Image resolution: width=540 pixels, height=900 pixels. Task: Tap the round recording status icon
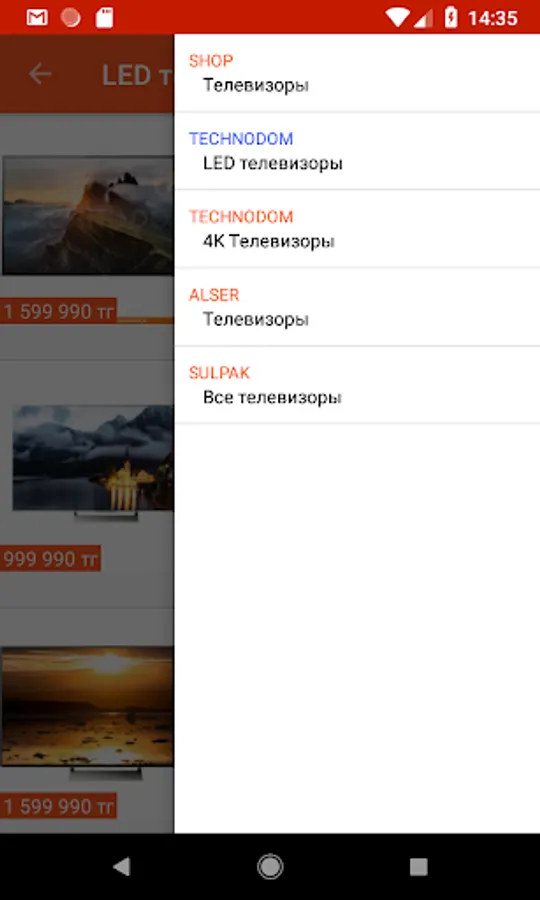click(71, 18)
